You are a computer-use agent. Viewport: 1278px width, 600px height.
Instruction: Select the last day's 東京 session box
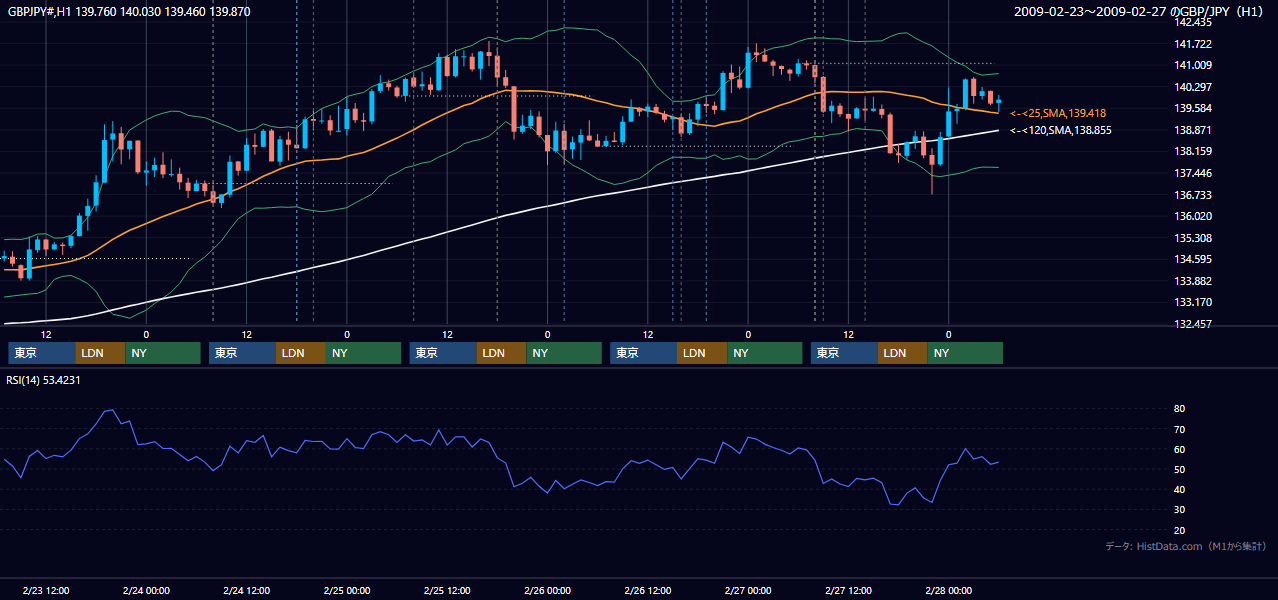[x=844, y=353]
